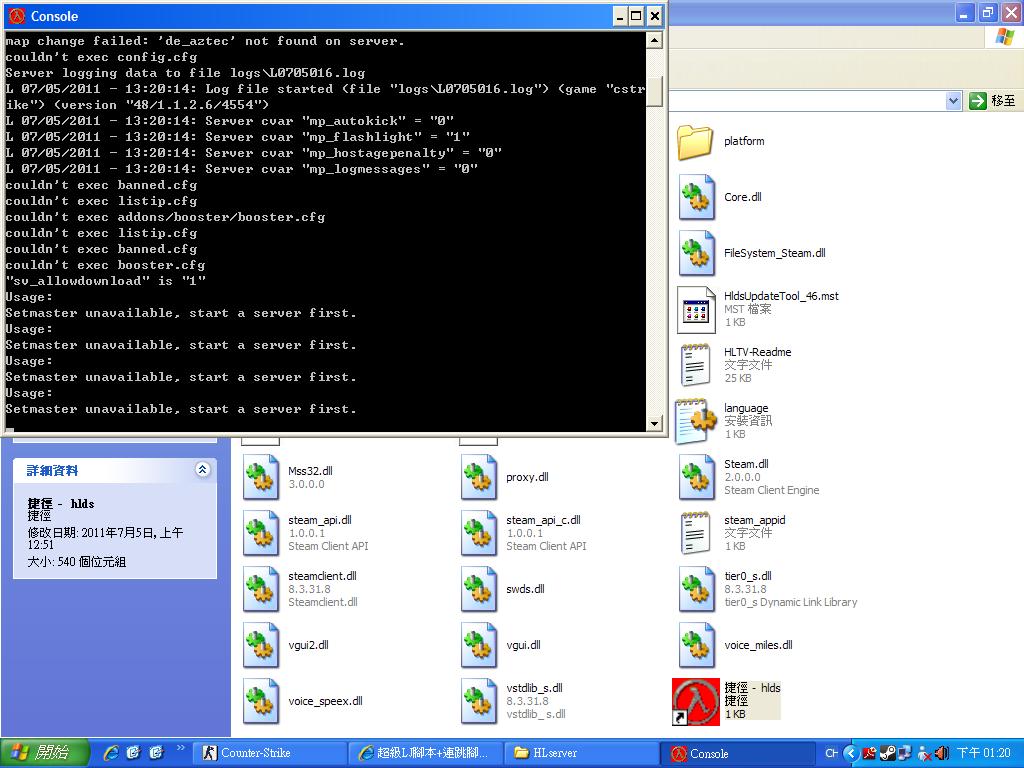This screenshot has height=768, width=1024.
Task: Select the tier0_s.dll file name
Action: [748, 576]
